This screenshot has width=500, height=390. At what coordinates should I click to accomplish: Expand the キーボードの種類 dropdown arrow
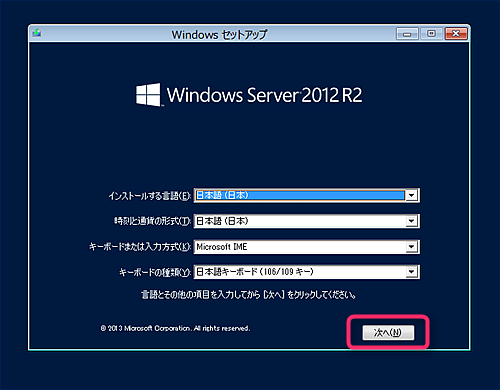click(x=412, y=272)
